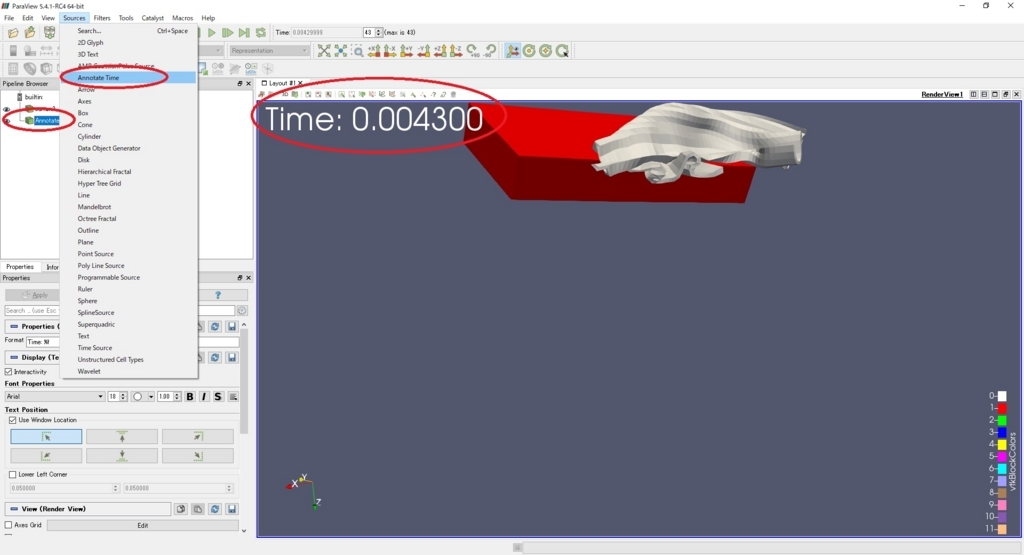Viewport: 1024px width, 555px height.
Task: Open the Help menu
Action: pyautogui.click(x=208, y=18)
